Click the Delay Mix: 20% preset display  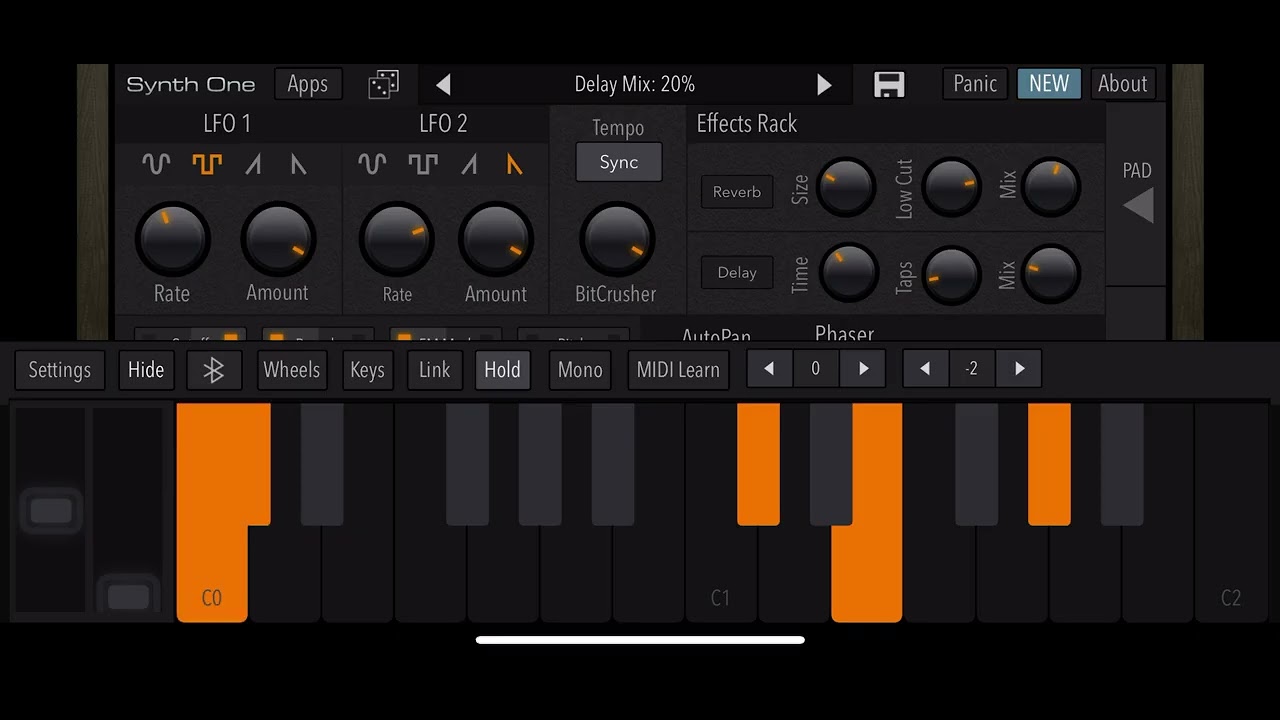635,84
